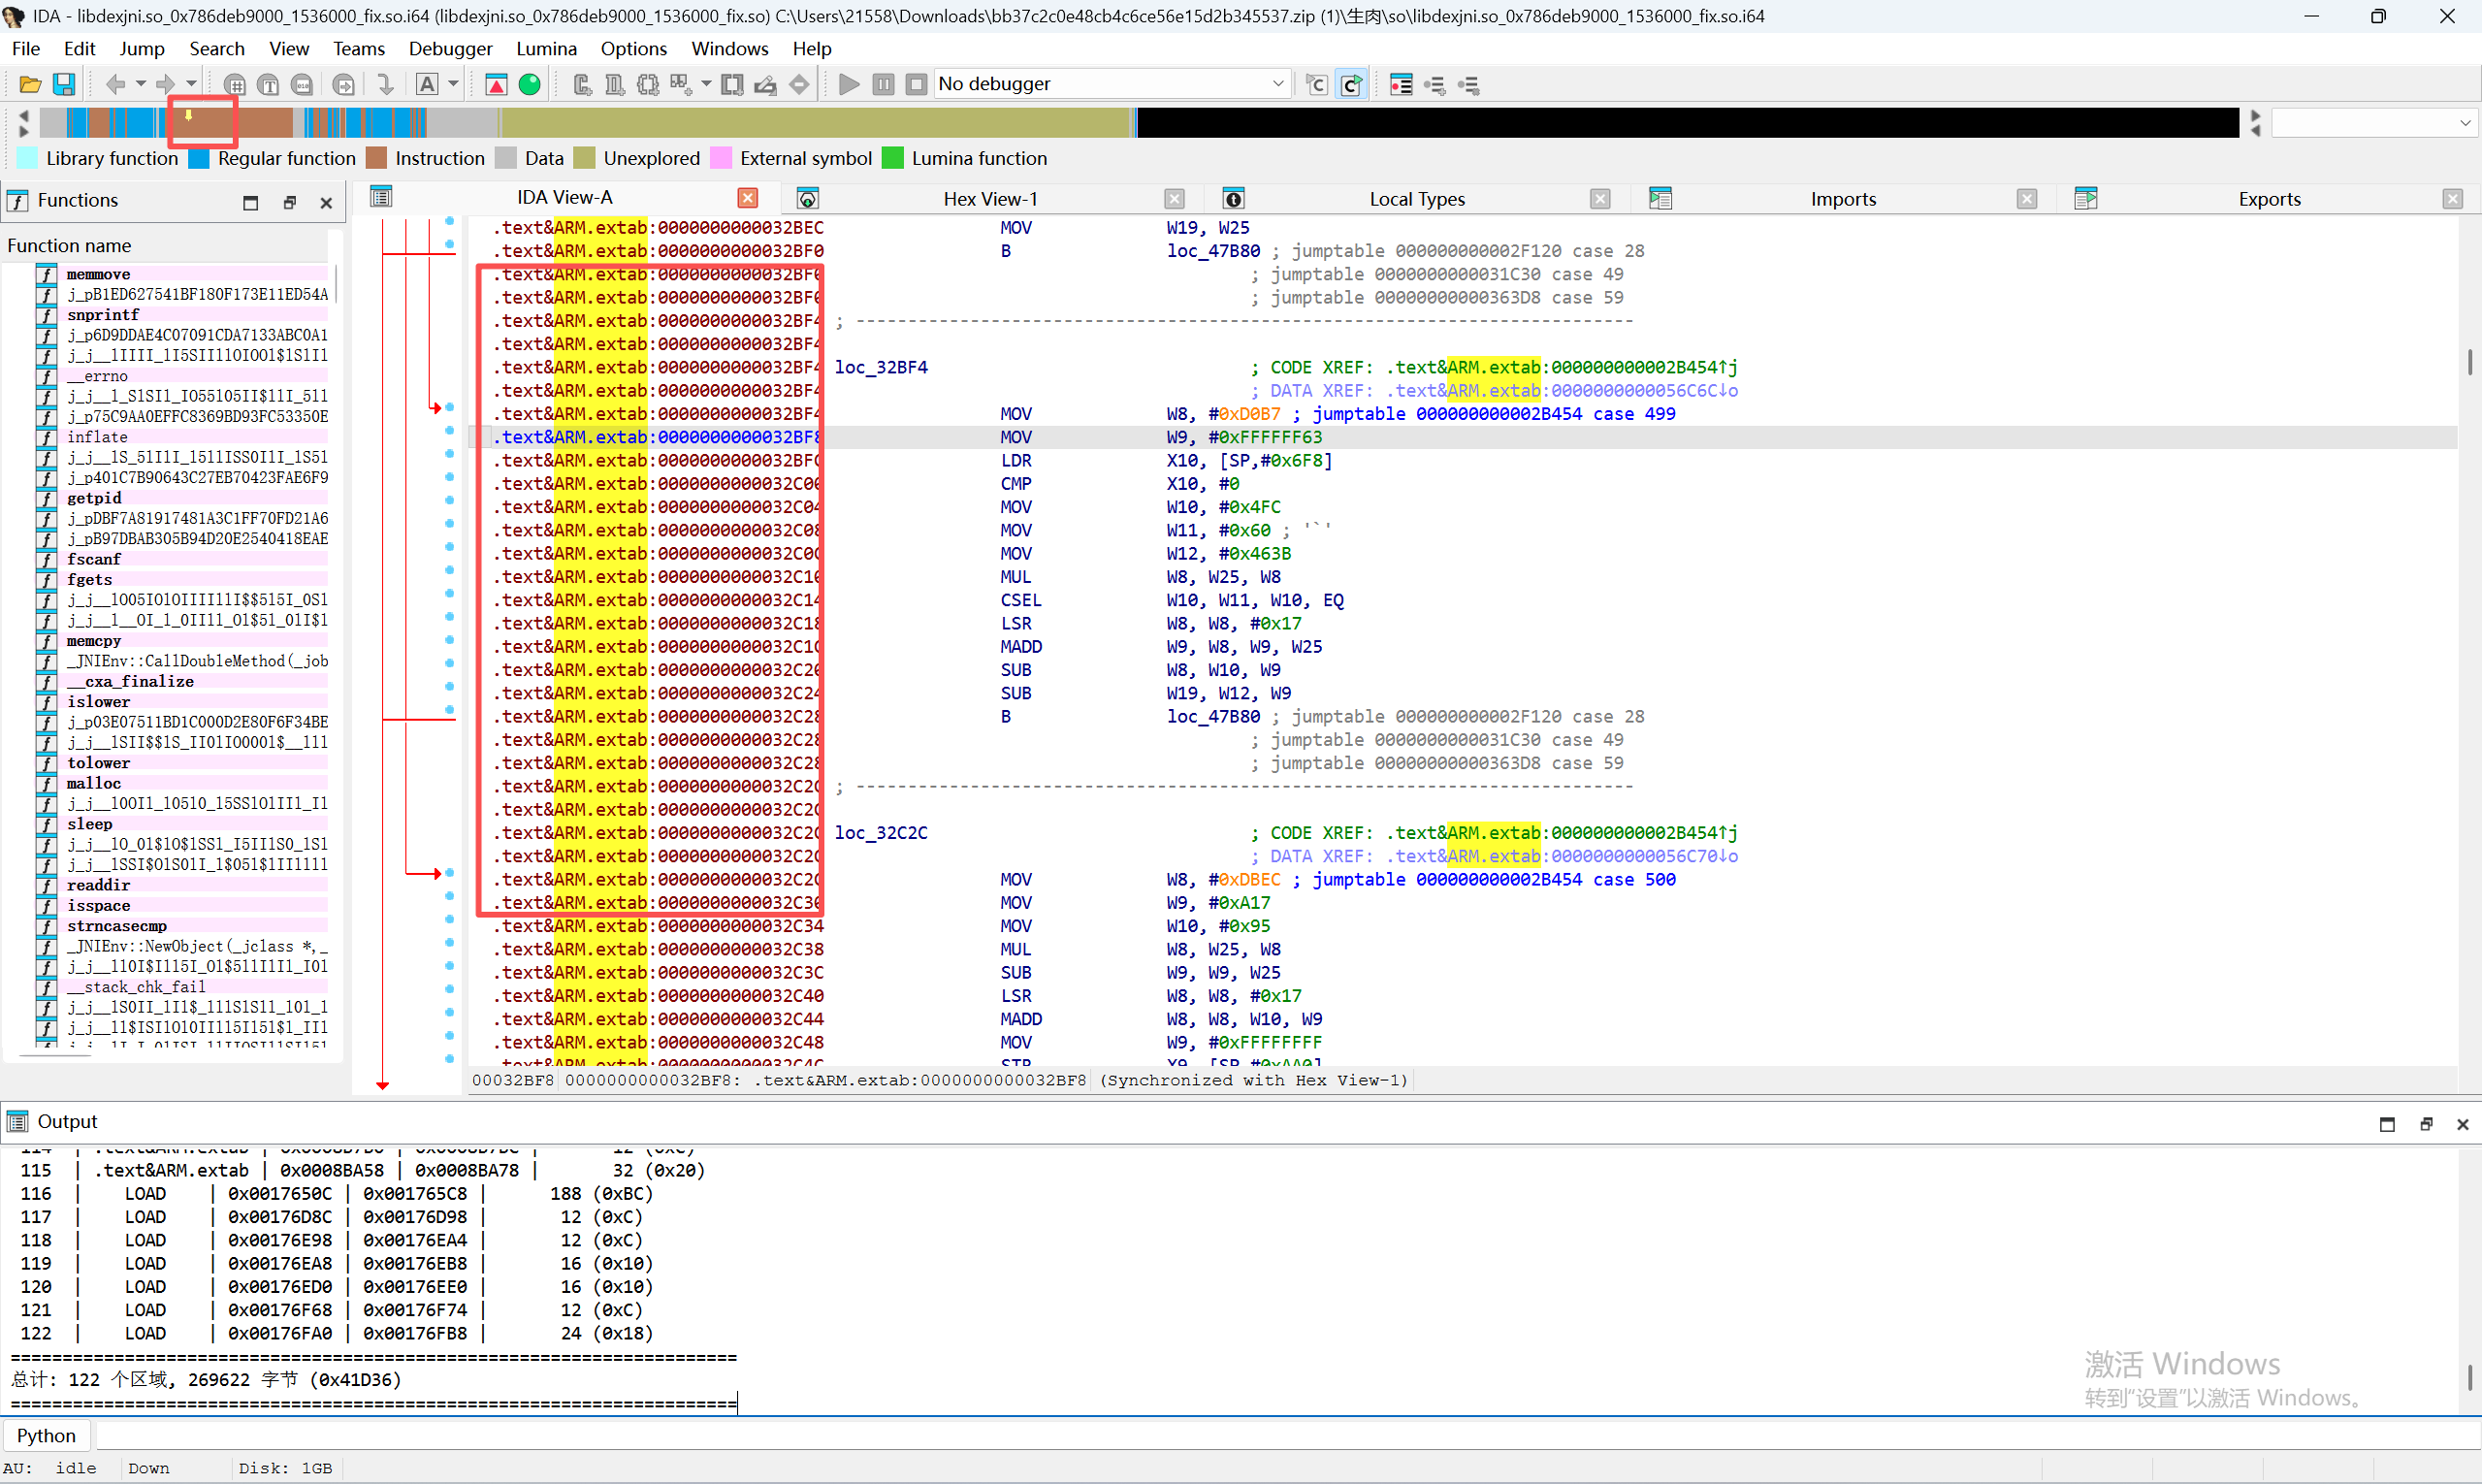Open the Lumina menu
This screenshot has width=2482, height=1484.
pos(546,48)
